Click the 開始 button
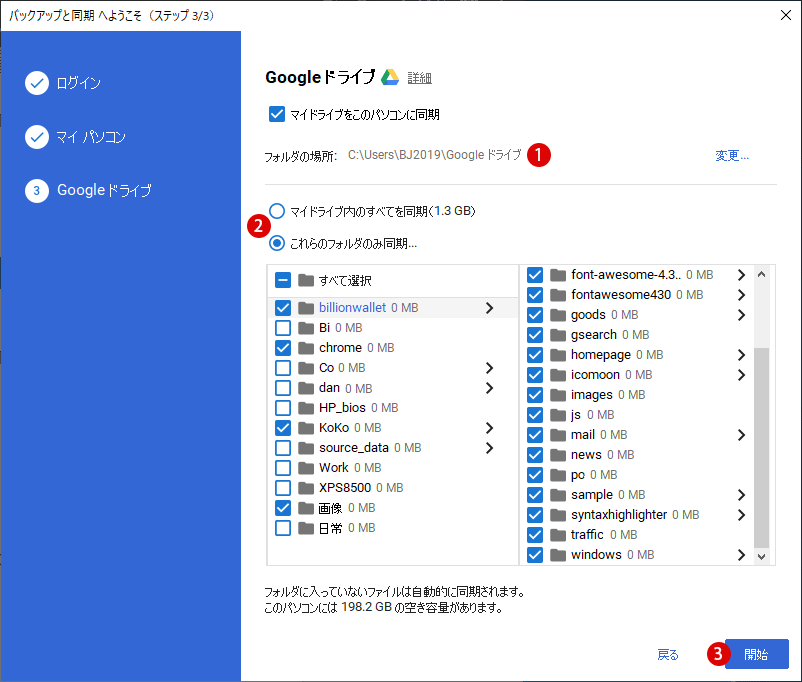The width and height of the screenshot is (802, 682). pyautogui.click(x=756, y=654)
